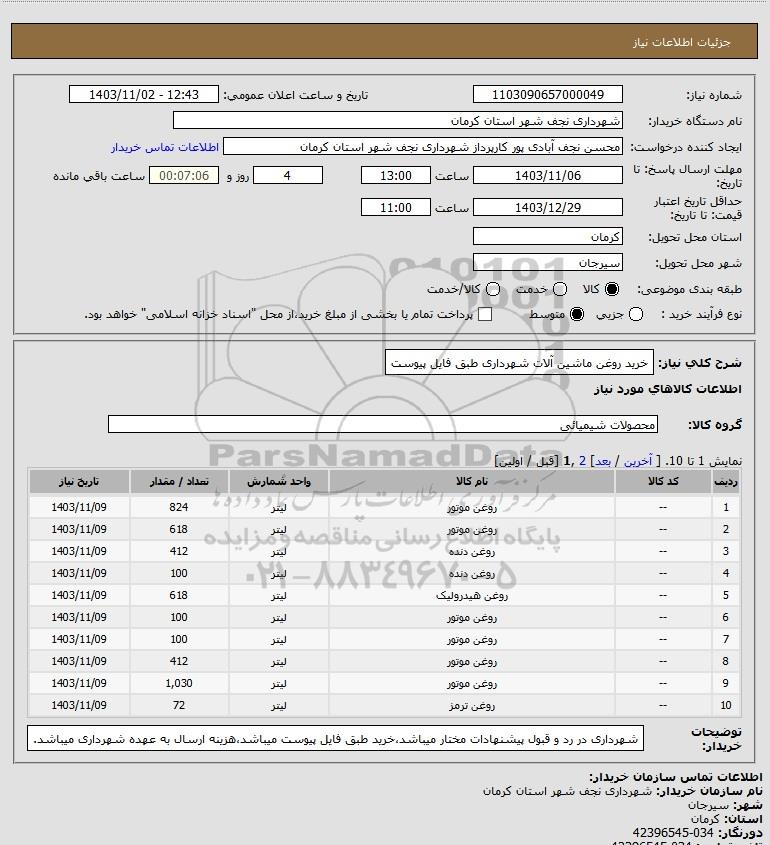
Task: Click quantity 824 in row 1
Action: point(179,507)
